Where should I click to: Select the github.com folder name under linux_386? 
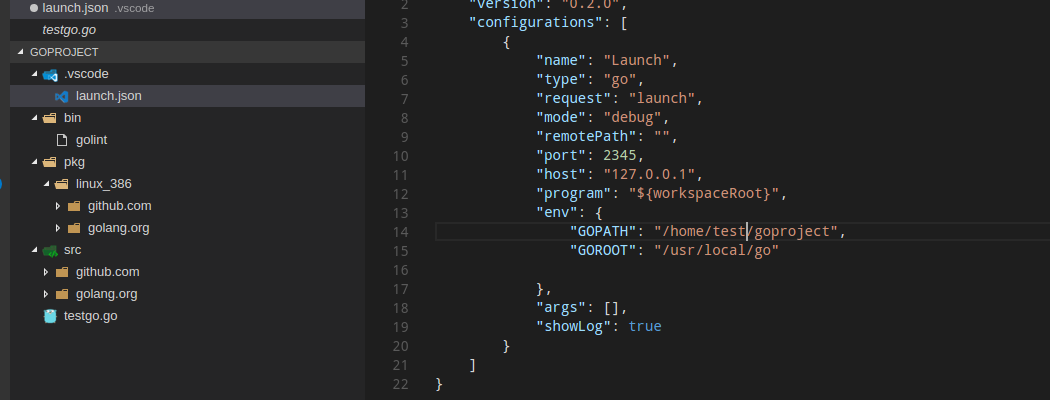119,206
